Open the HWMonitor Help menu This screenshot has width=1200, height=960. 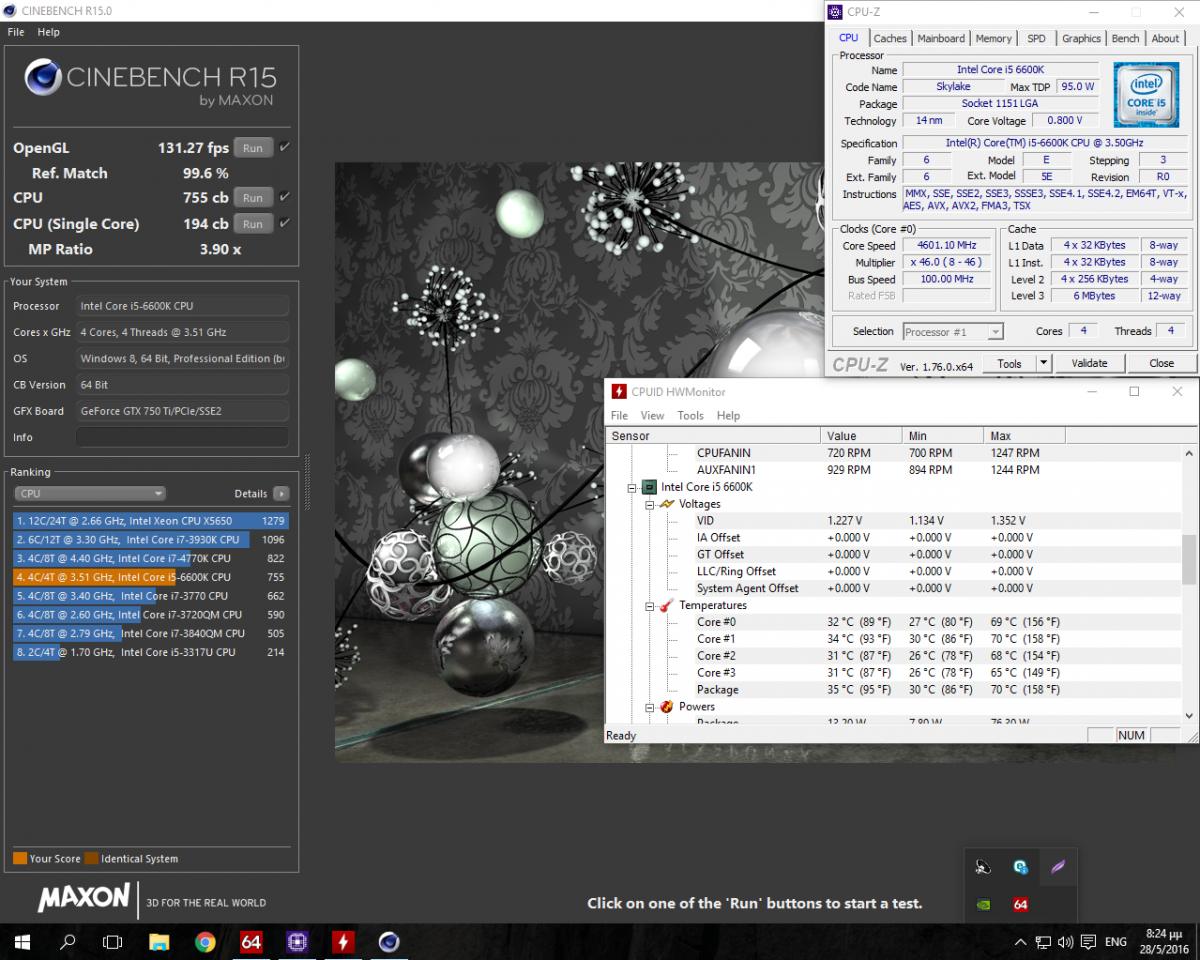(728, 415)
